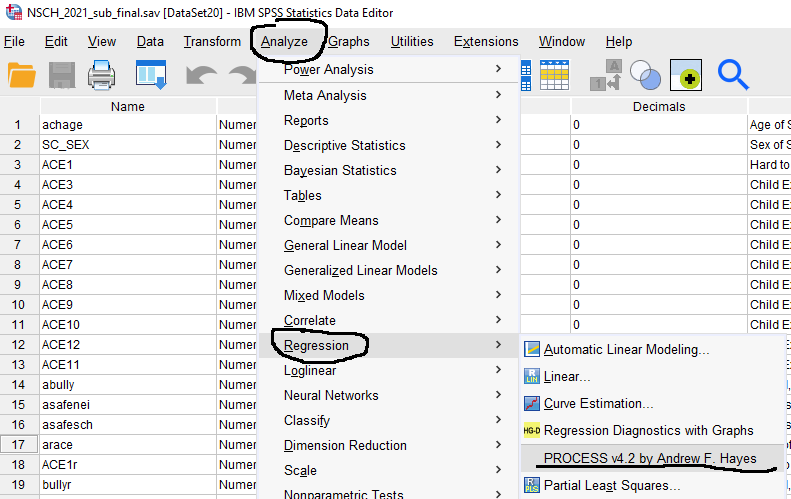791x499 pixels.
Task: Open the File menu
Action: [14, 41]
